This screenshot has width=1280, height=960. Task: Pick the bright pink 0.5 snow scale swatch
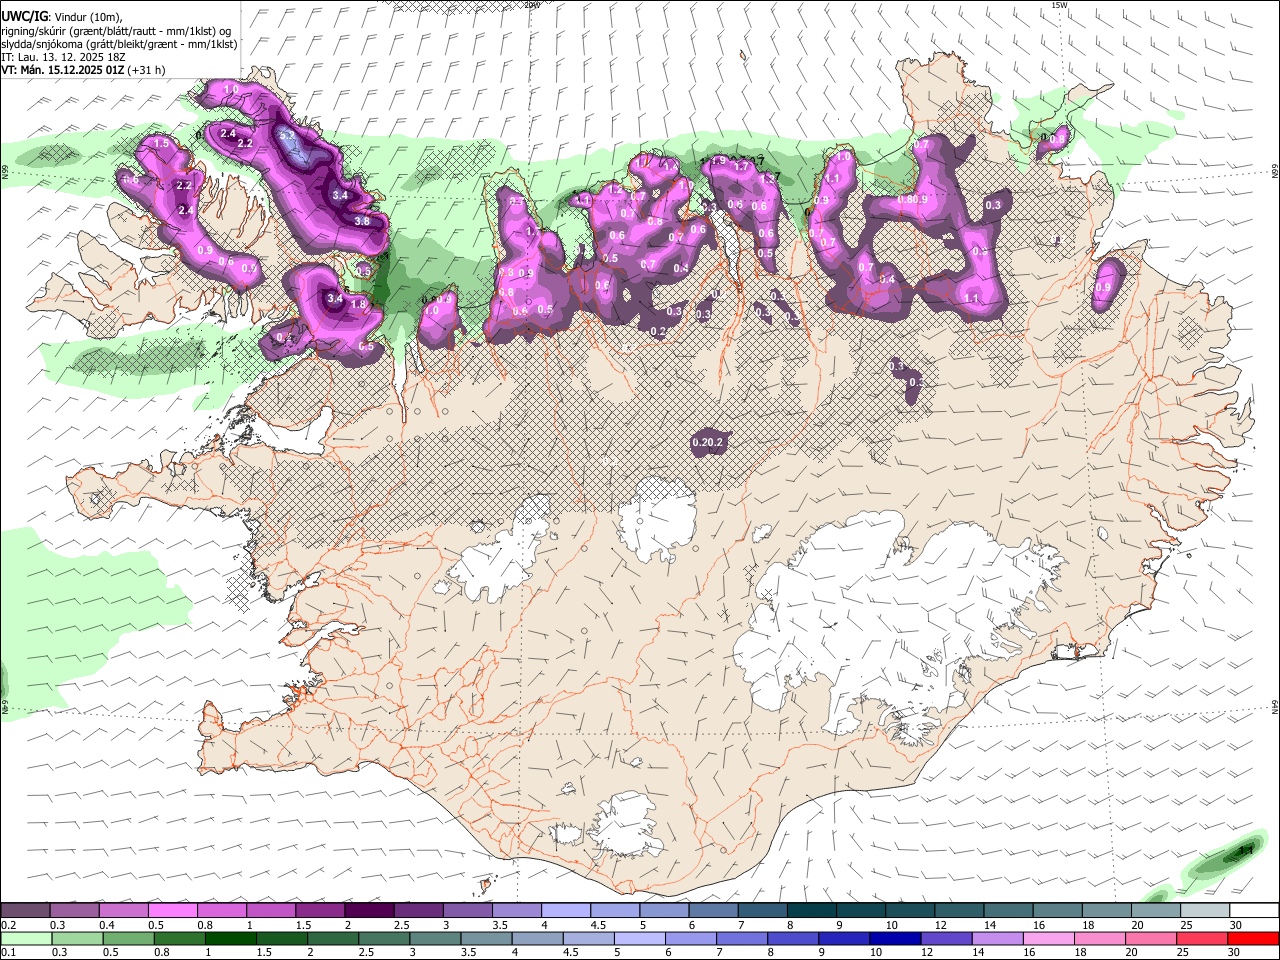(x=172, y=911)
